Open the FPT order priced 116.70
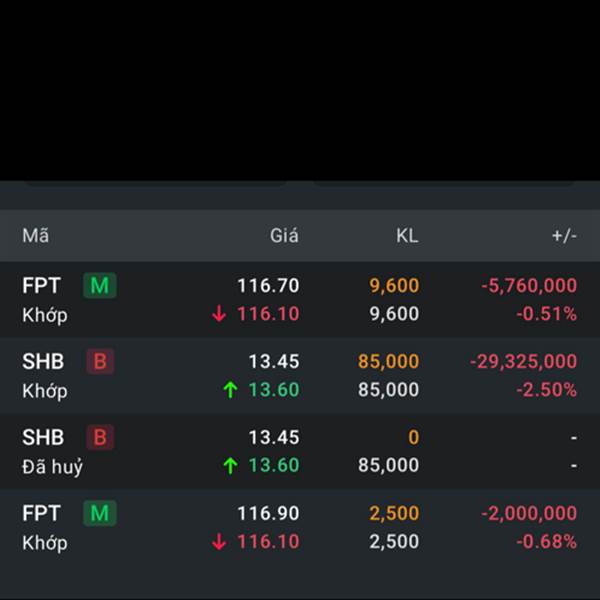This screenshot has width=600, height=600. click(300, 300)
